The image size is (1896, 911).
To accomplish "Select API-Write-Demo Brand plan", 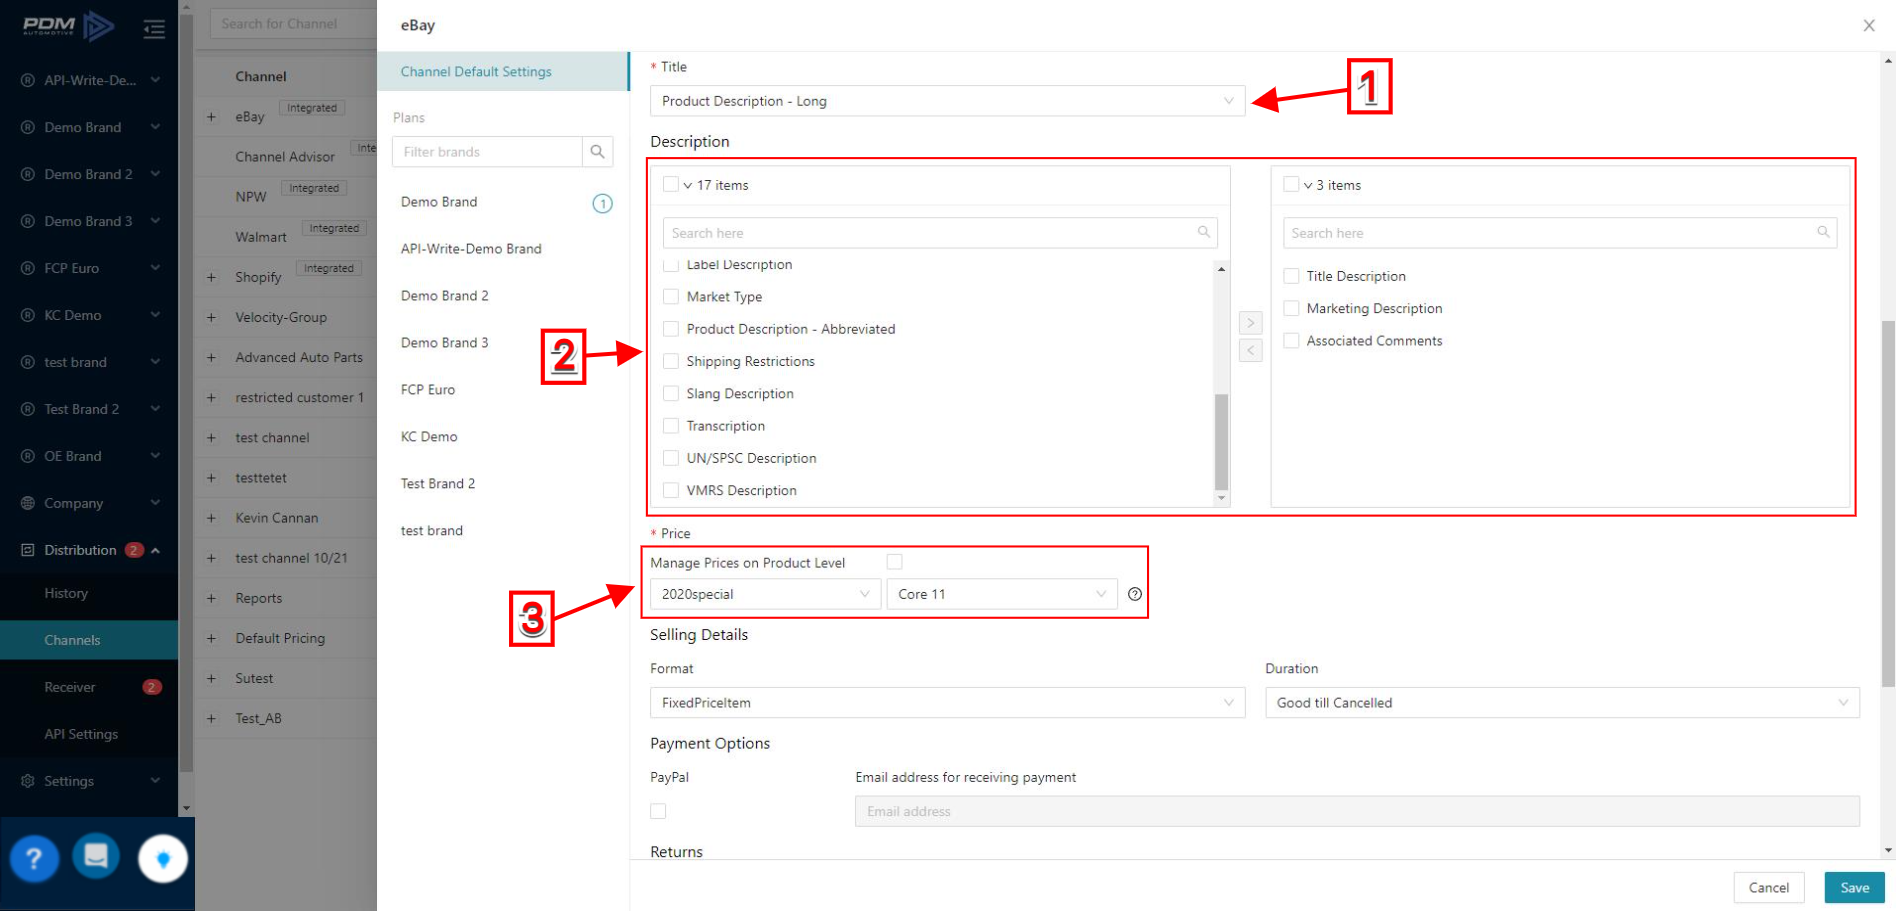I will 471,249.
